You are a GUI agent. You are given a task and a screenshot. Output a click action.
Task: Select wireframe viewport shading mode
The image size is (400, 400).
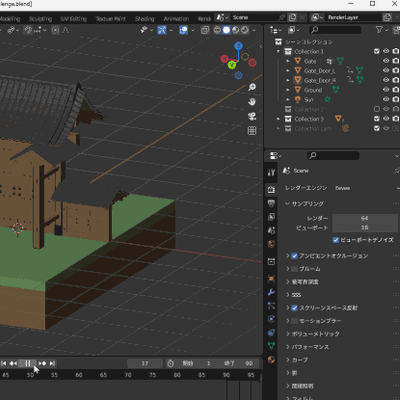click(x=217, y=30)
